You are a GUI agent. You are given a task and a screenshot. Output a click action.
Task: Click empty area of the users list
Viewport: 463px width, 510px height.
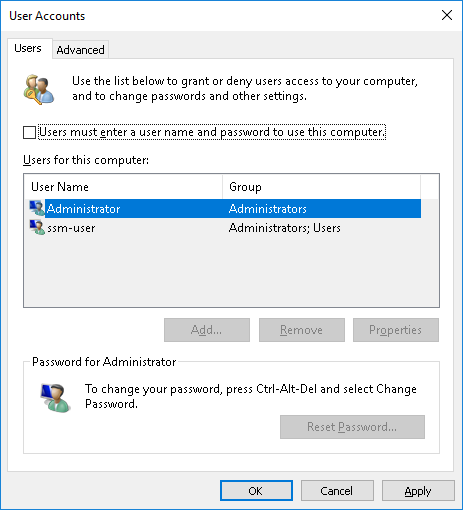pos(231,272)
